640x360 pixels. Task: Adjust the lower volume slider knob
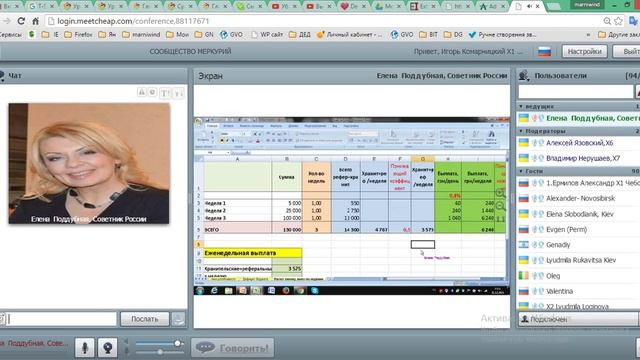pos(160,351)
